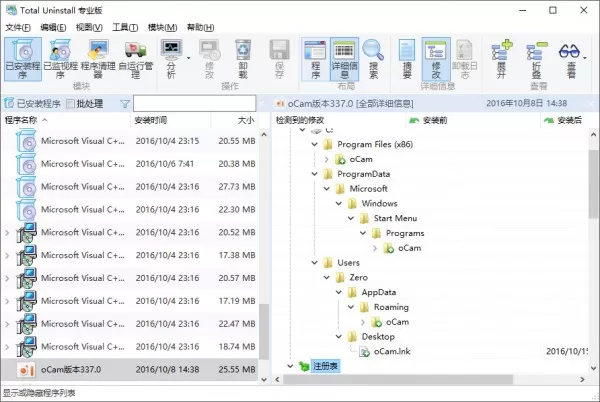Click the filter funnel icon
The height and width of the screenshot is (402, 600).
(x=125, y=104)
